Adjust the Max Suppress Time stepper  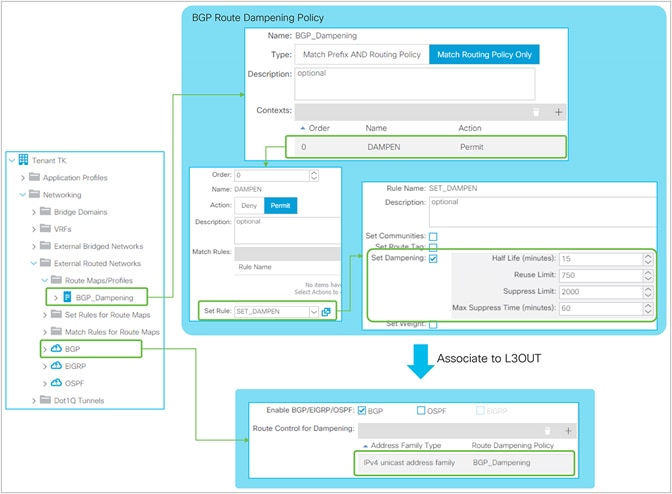tap(648, 308)
